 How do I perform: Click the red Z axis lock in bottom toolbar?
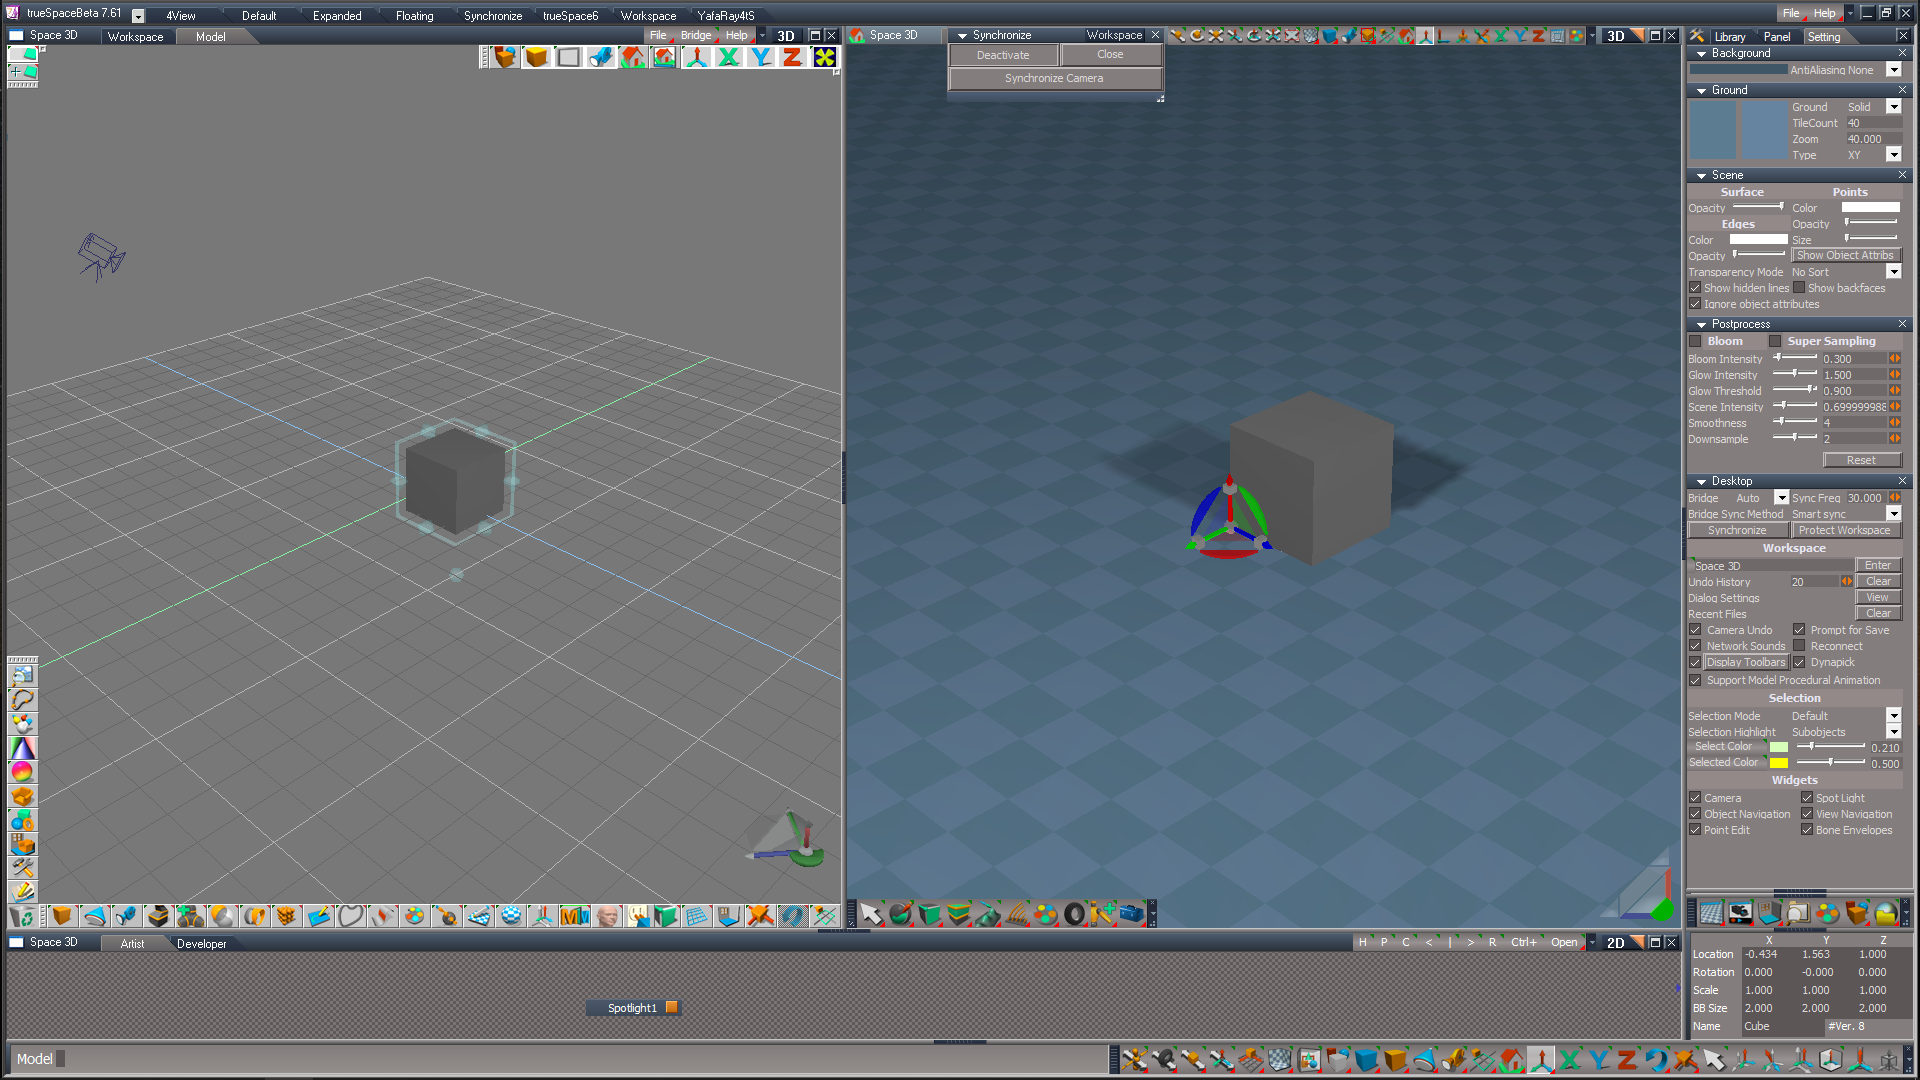coord(1628,1060)
